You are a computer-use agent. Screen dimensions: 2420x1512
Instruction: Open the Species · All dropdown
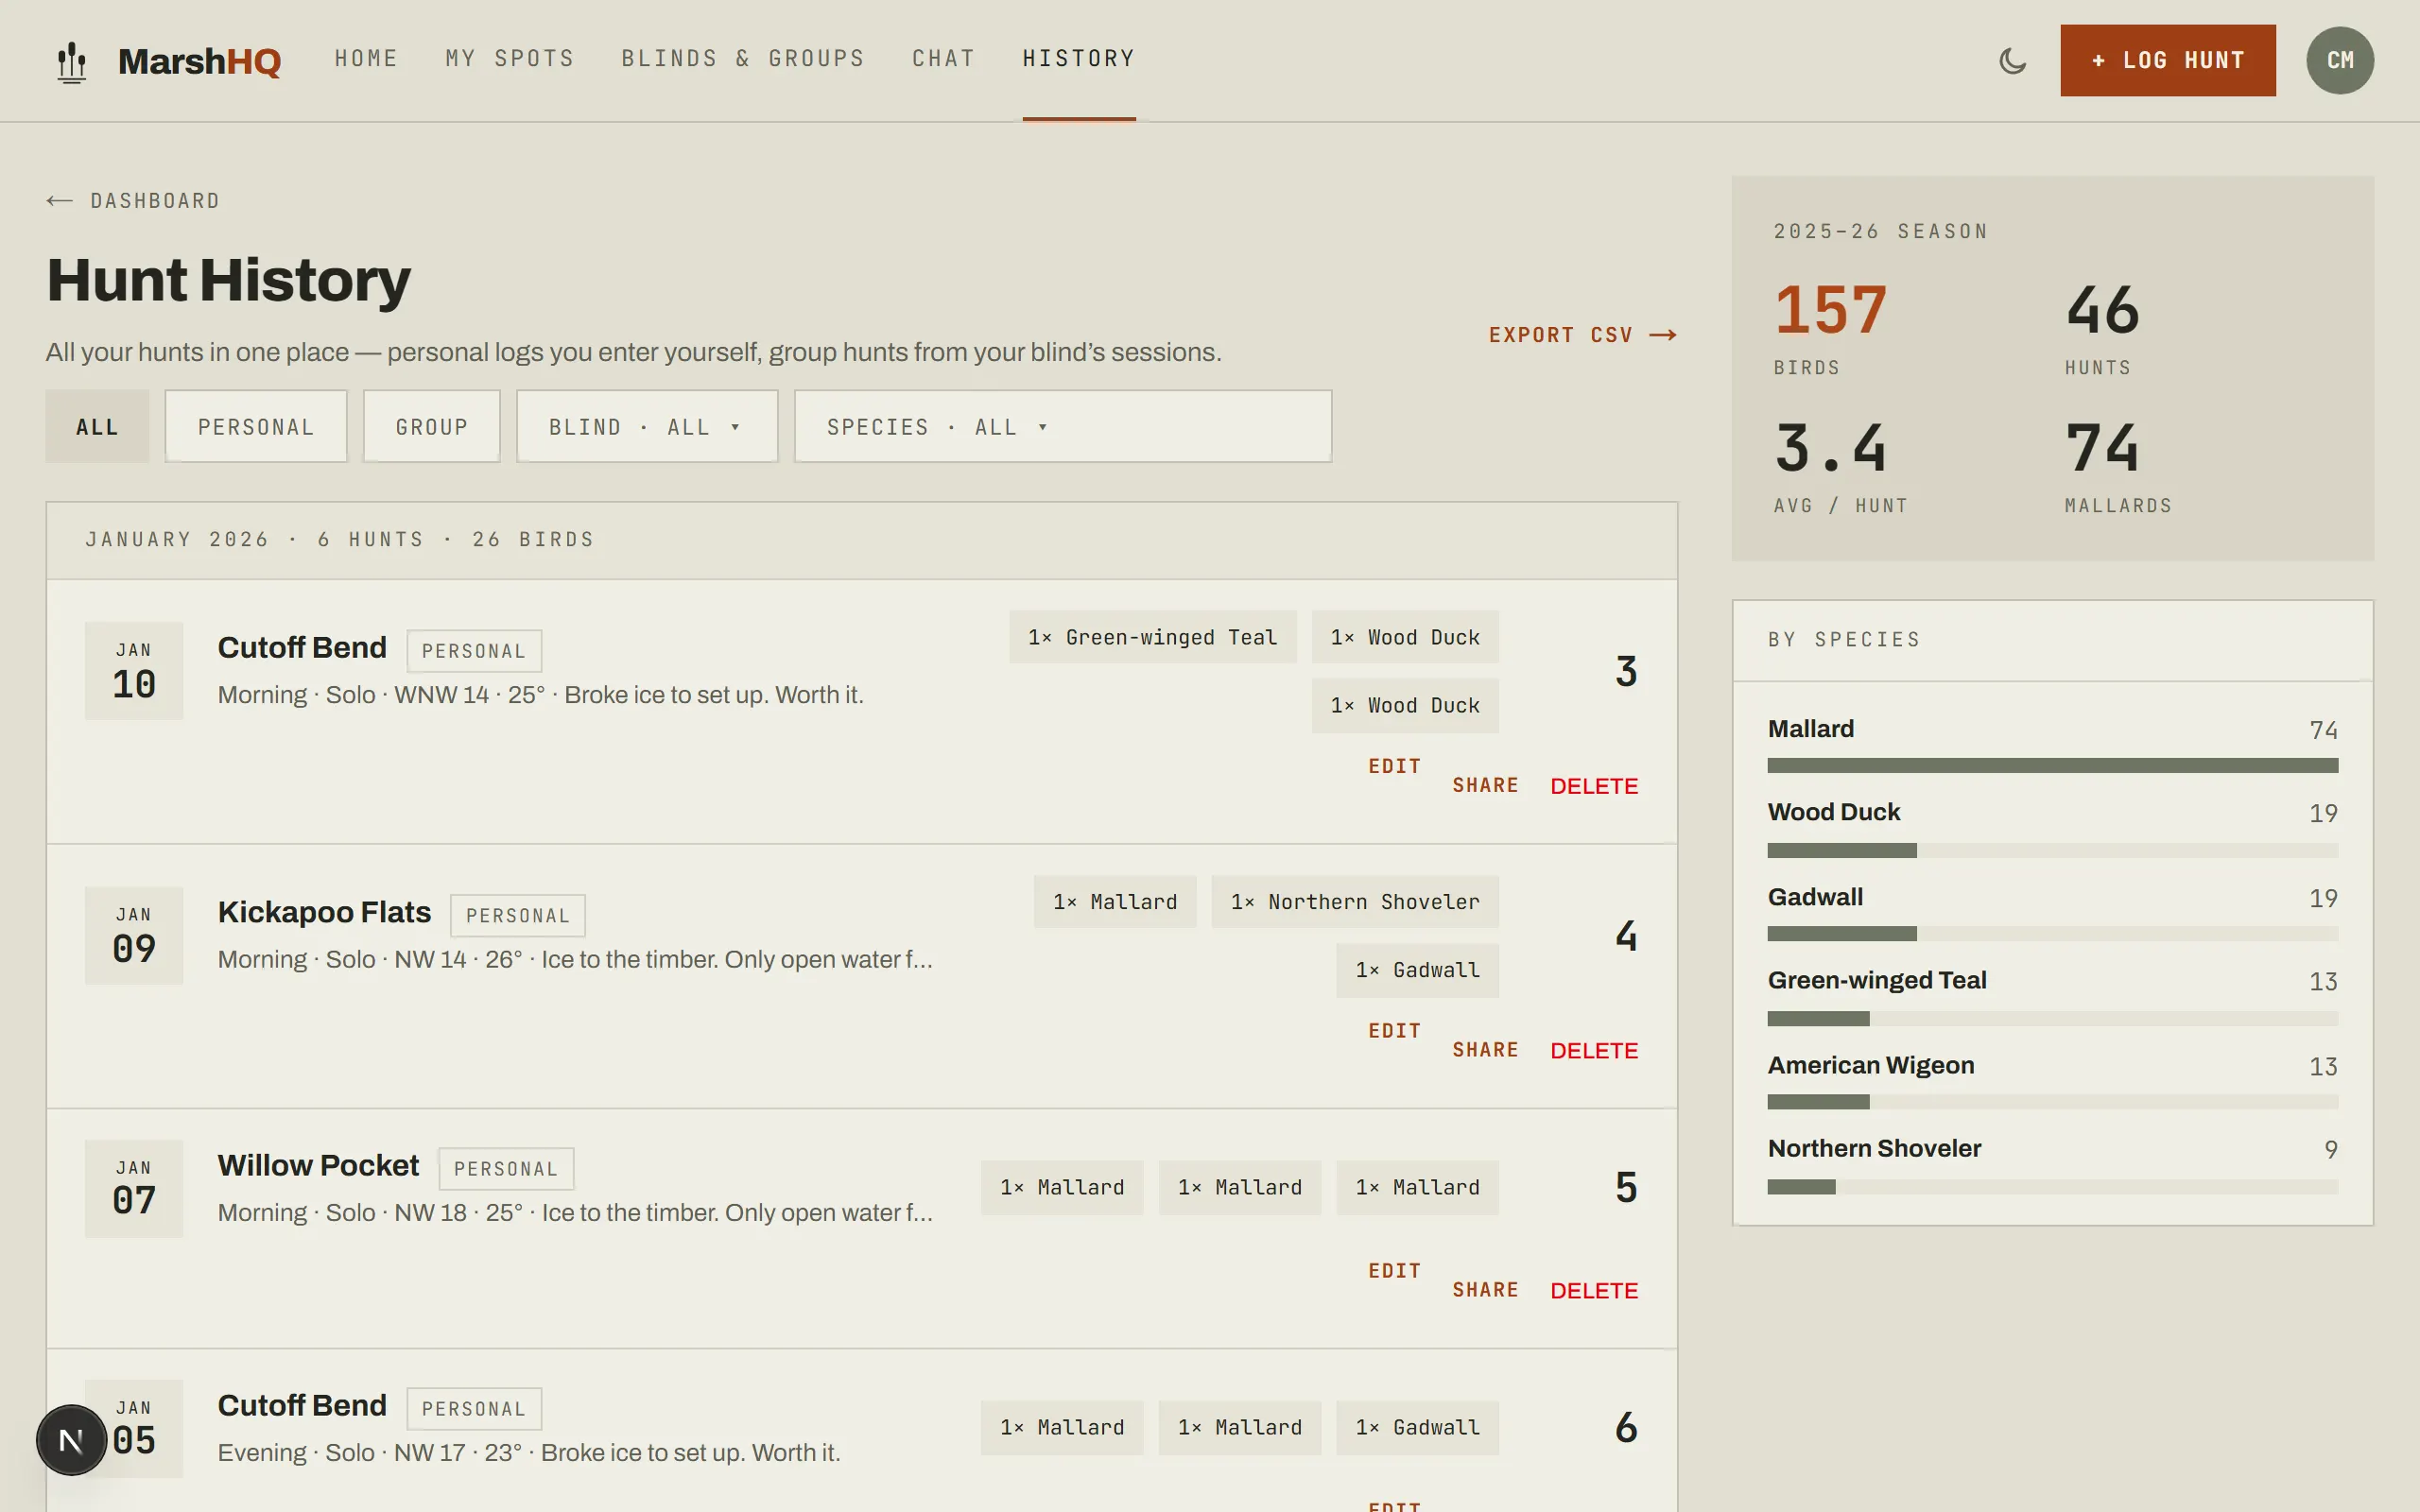pos(1063,426)
